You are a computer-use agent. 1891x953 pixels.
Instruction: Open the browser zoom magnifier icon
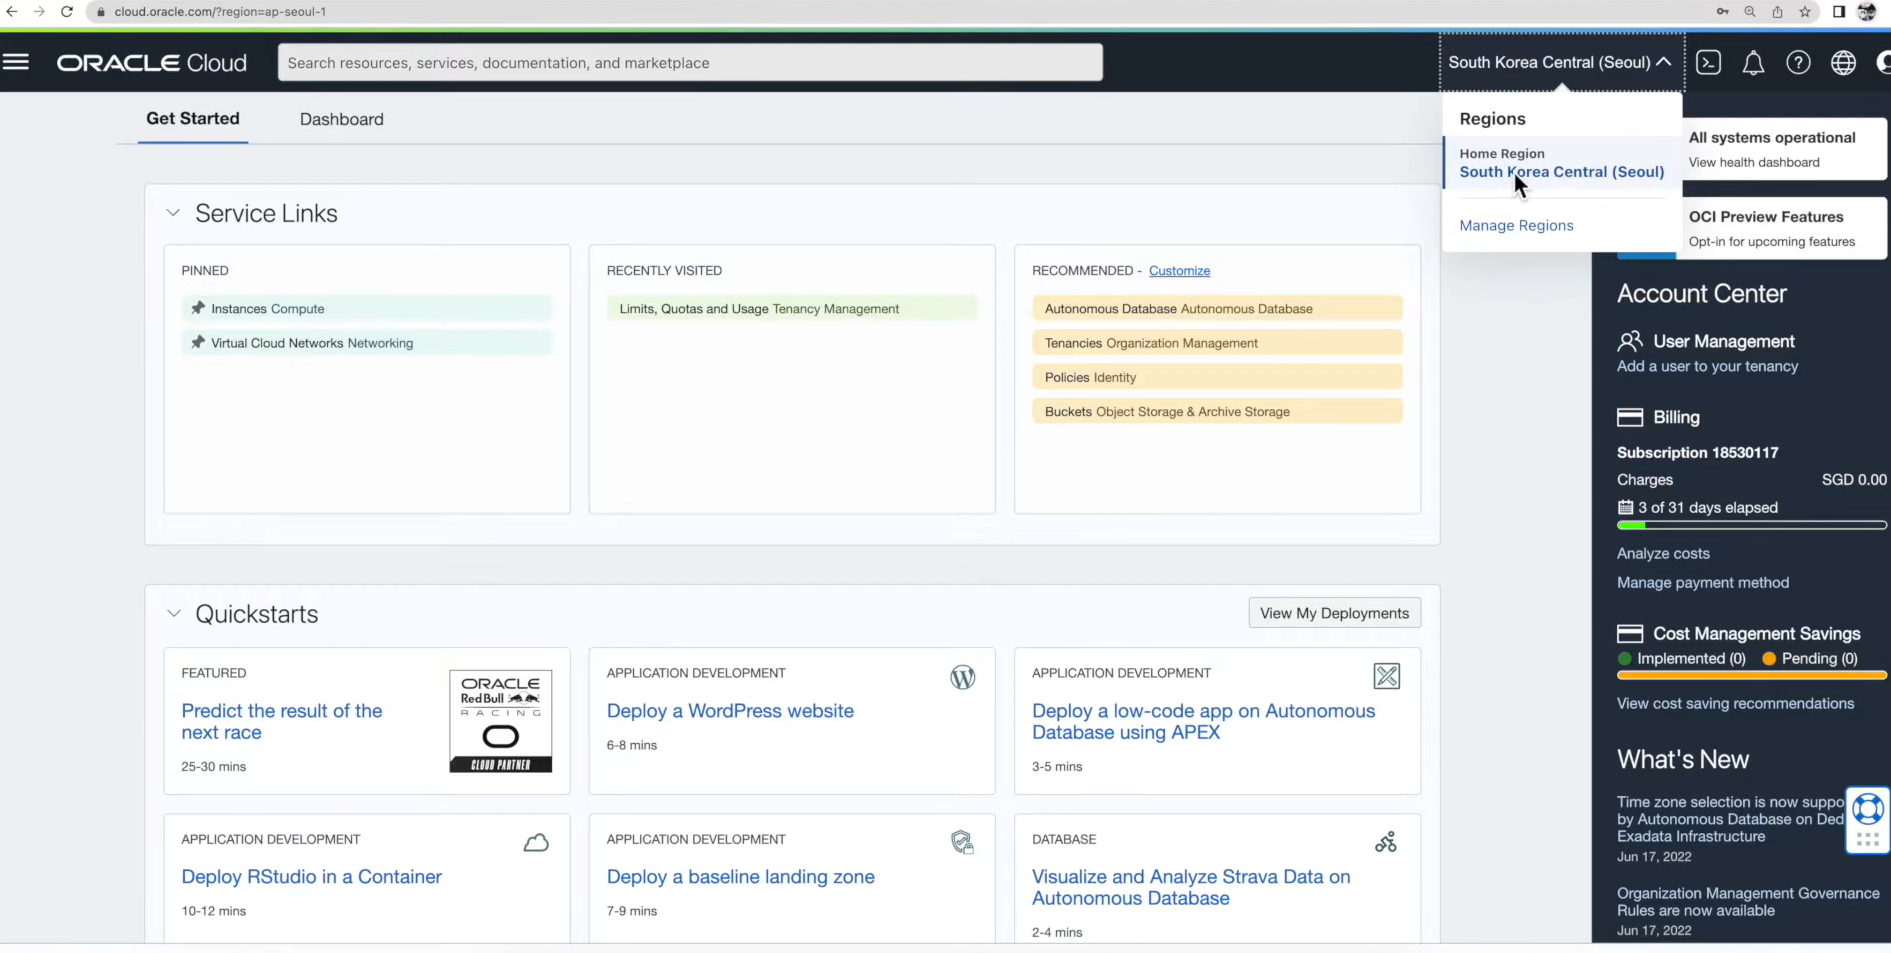(x=1750, y=12)
